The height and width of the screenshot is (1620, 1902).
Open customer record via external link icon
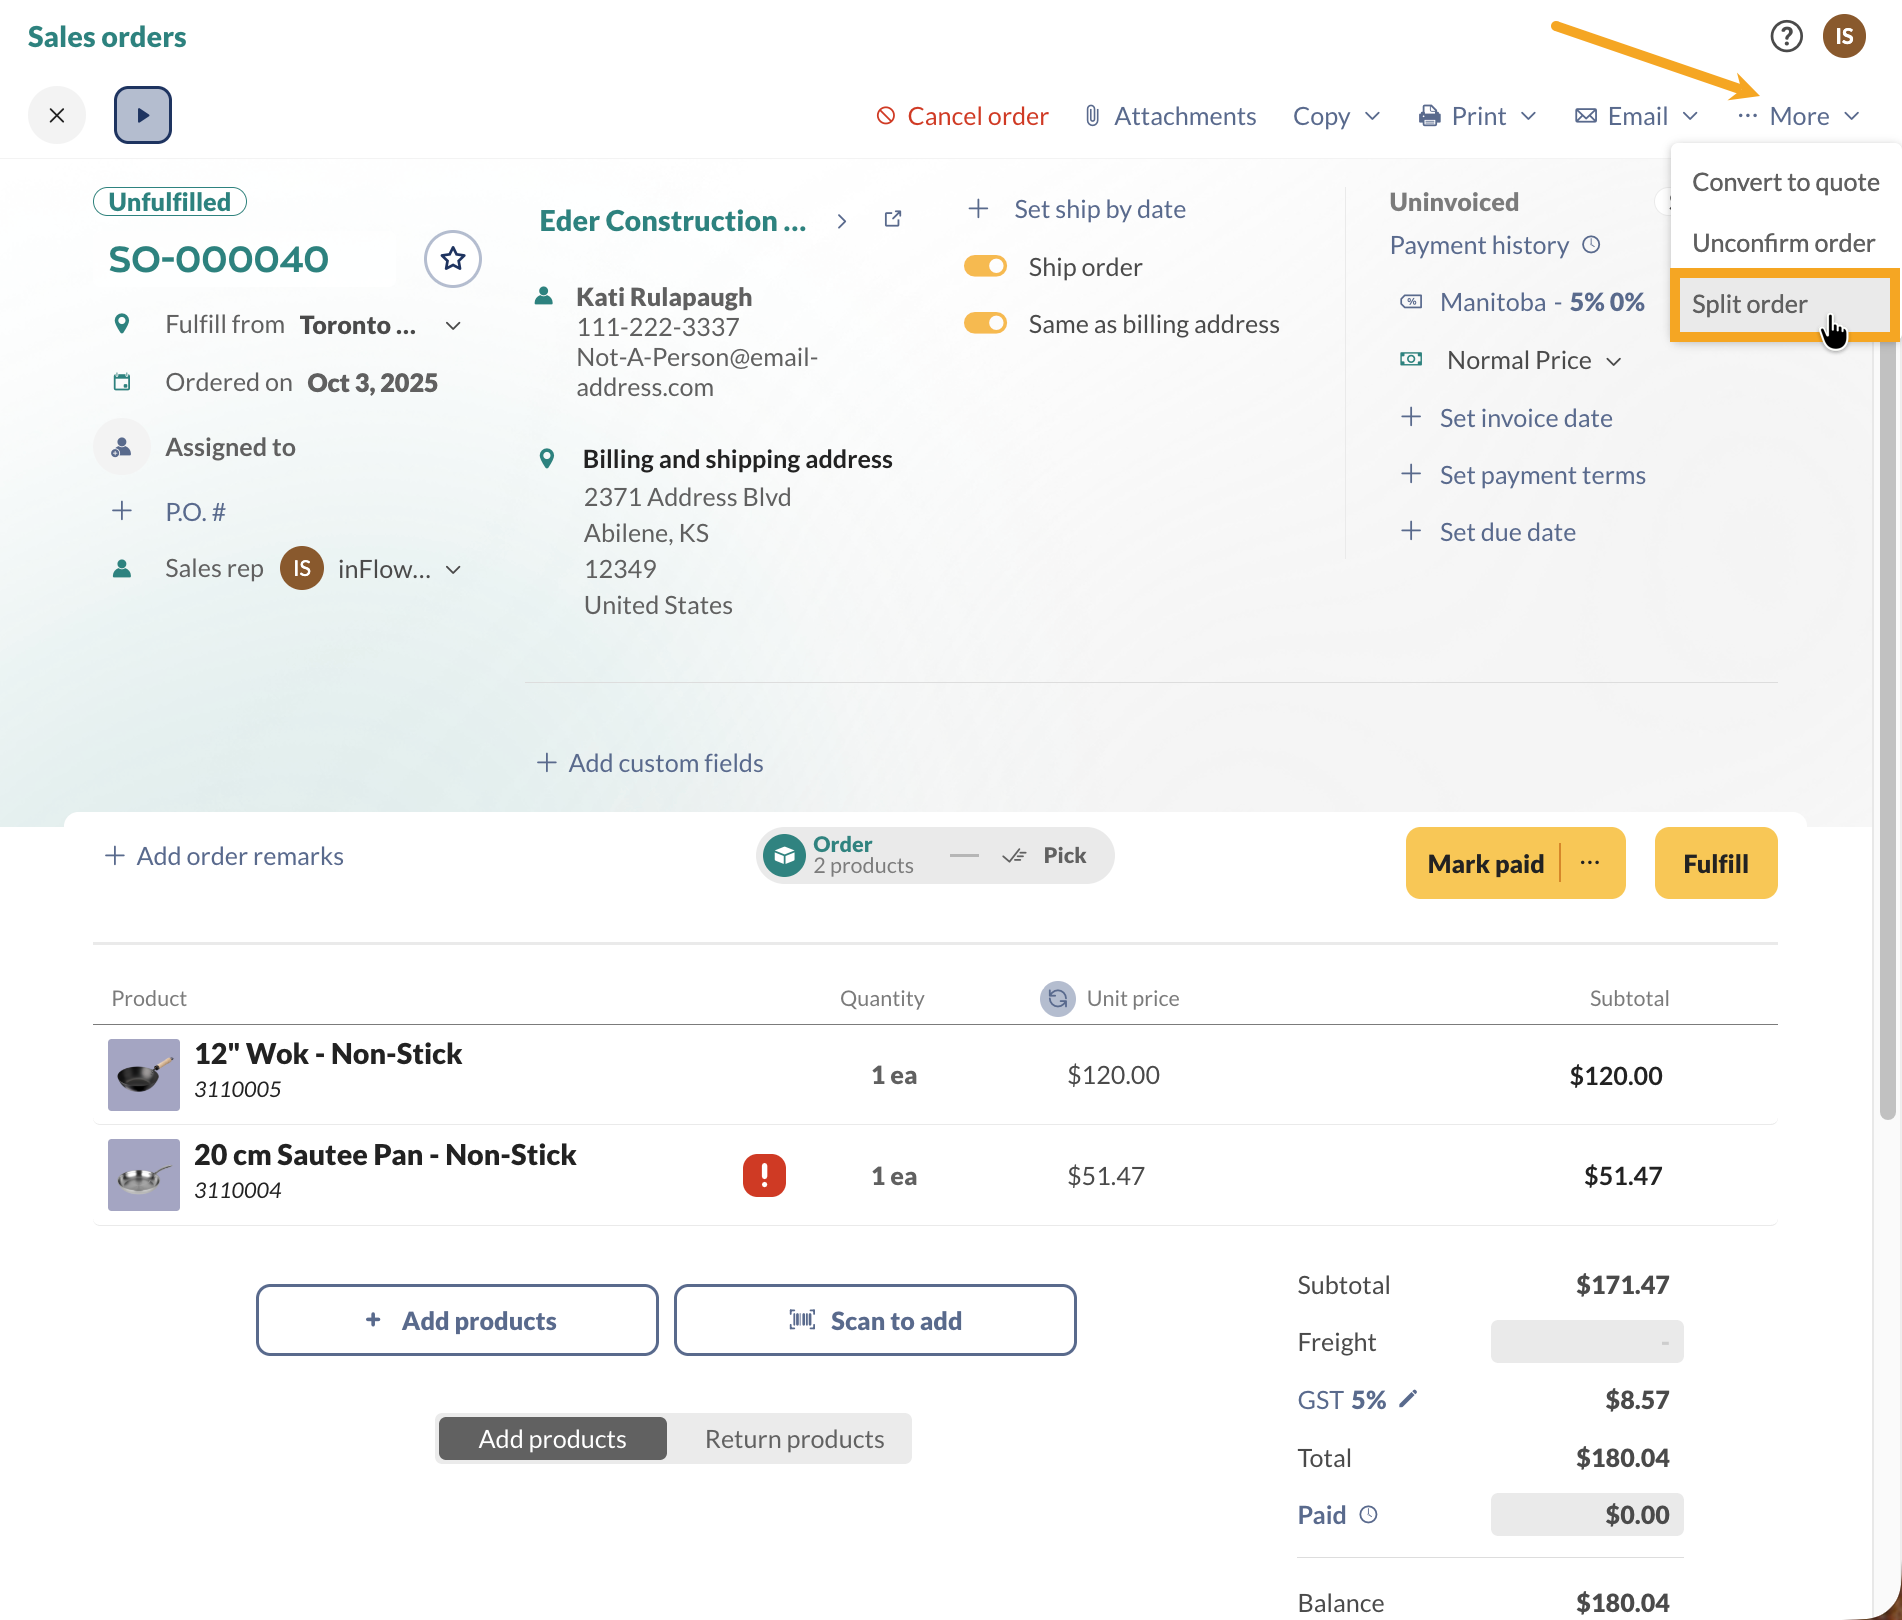pos(892,219)
